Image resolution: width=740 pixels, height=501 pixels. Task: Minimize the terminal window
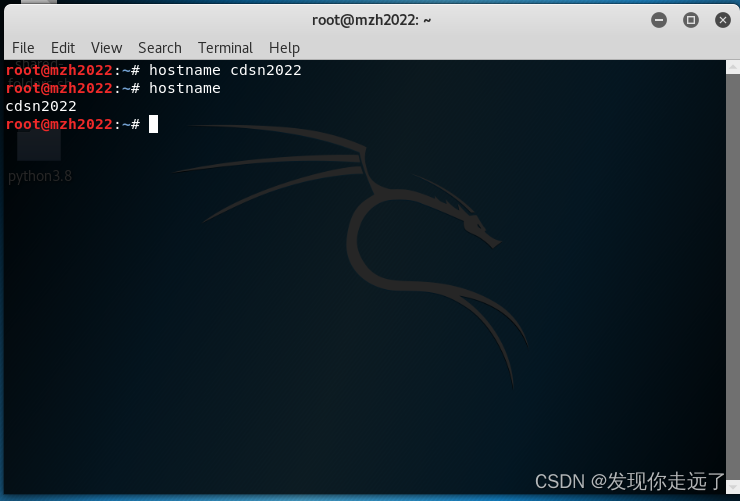tap(659, 20)
